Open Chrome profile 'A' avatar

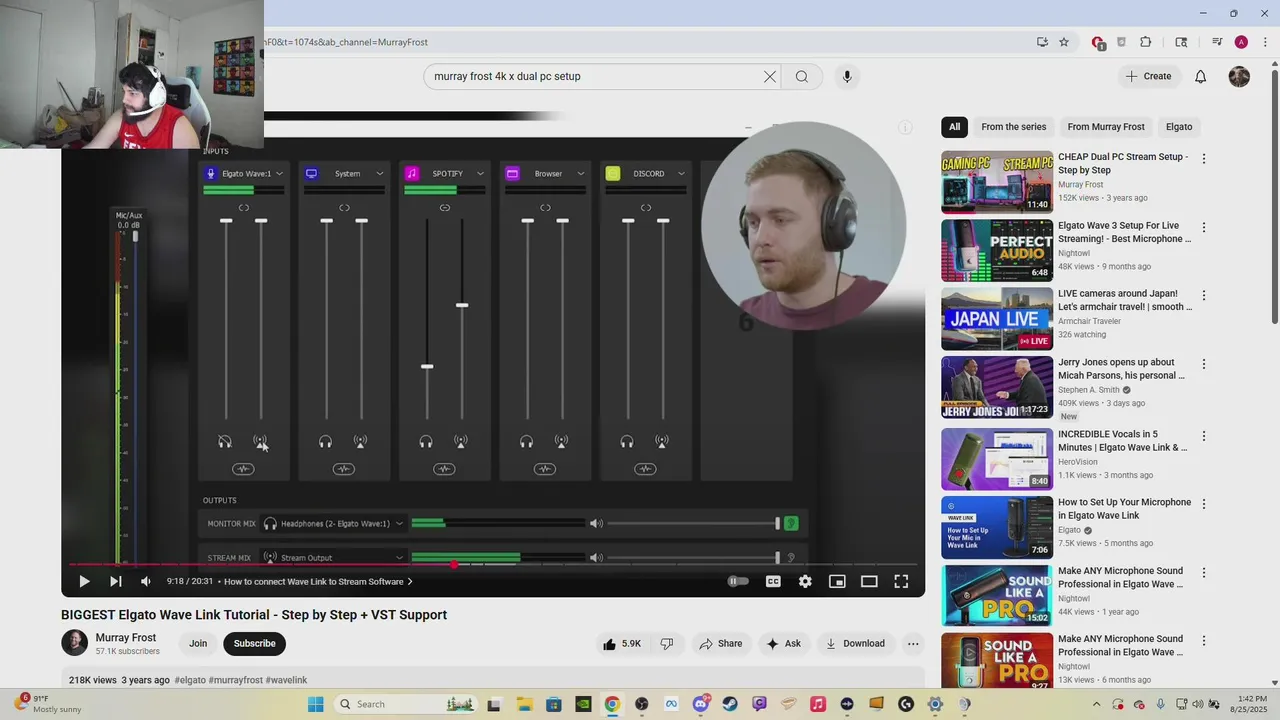point(1241,42)
